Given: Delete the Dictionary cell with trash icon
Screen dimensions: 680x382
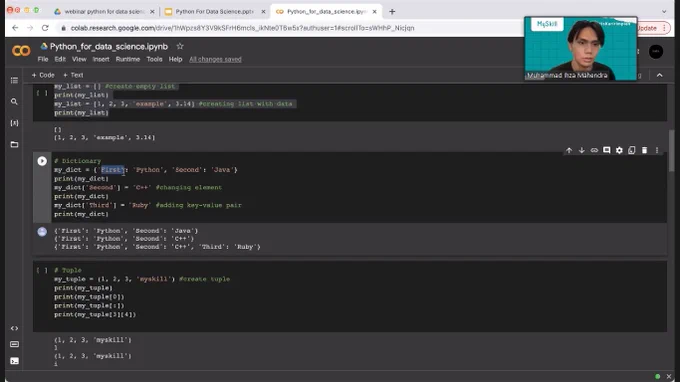Looking at the screenshot, I should coord(644,150).
